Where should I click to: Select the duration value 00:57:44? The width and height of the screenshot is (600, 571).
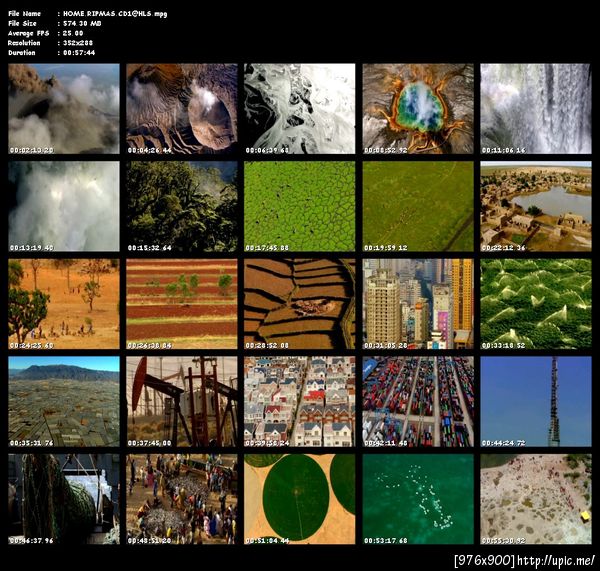79,53
